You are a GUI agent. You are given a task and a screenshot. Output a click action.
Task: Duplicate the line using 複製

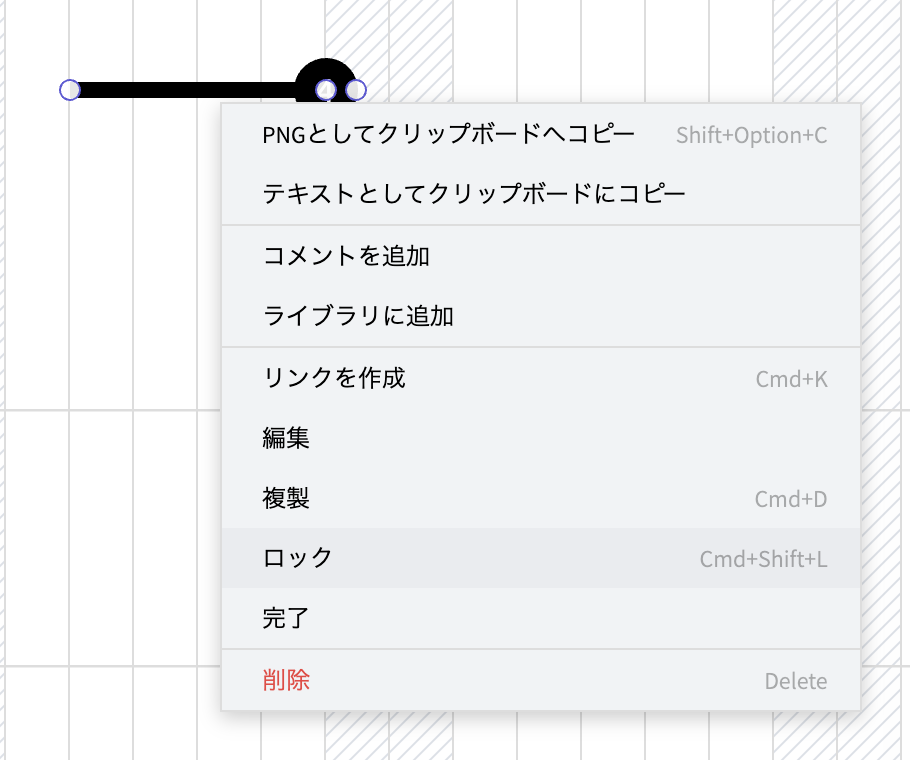286,498
